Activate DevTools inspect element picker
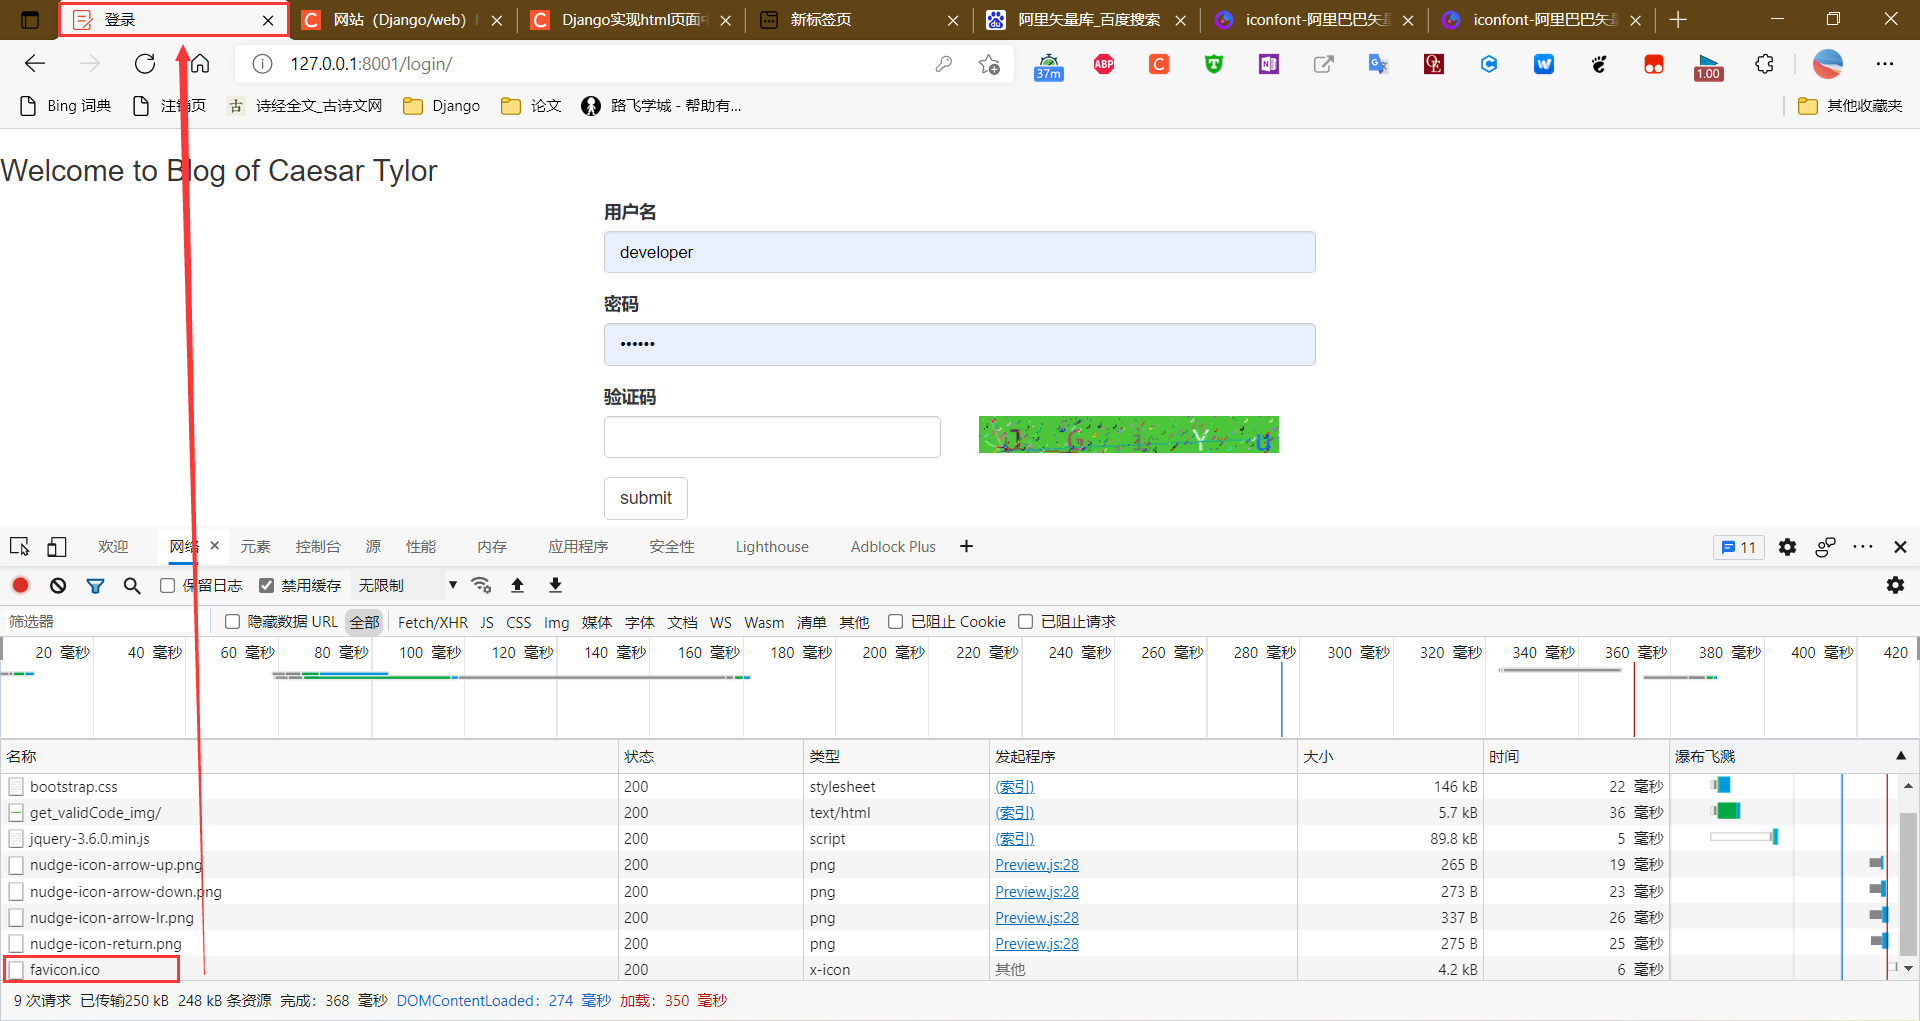The width and height of the screenshot is (1920, 1021). point(19,547)
